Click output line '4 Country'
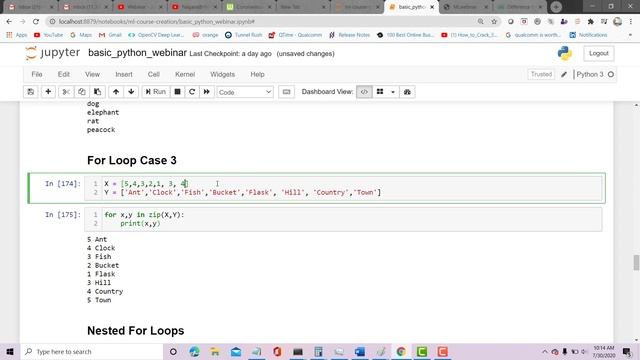Screen dimensions: 640x360 tap(105, 291)
